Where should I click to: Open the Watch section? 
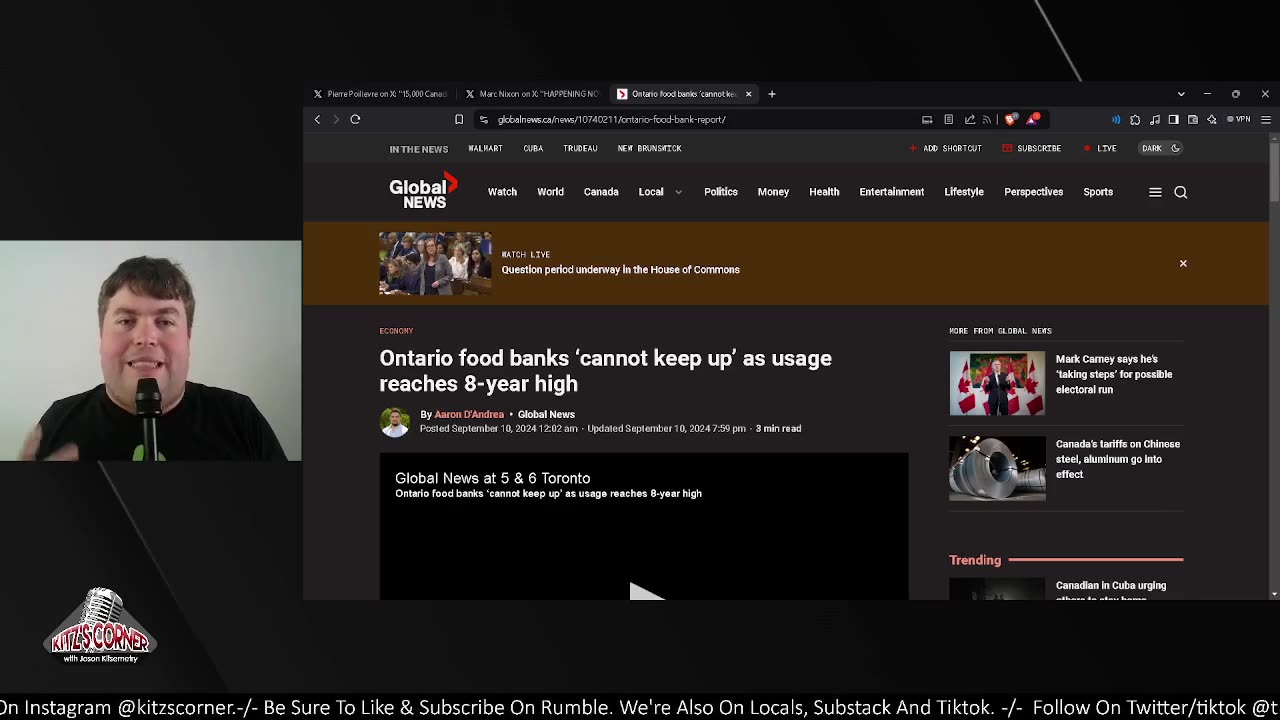502,192
